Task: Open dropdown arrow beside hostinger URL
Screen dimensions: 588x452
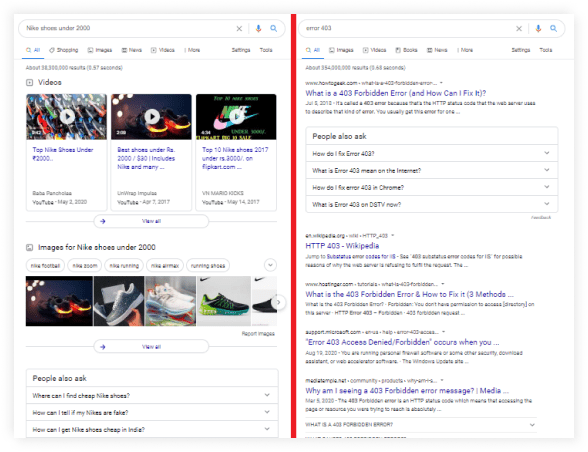Action: pyautogui.click(x=442, y=284)
